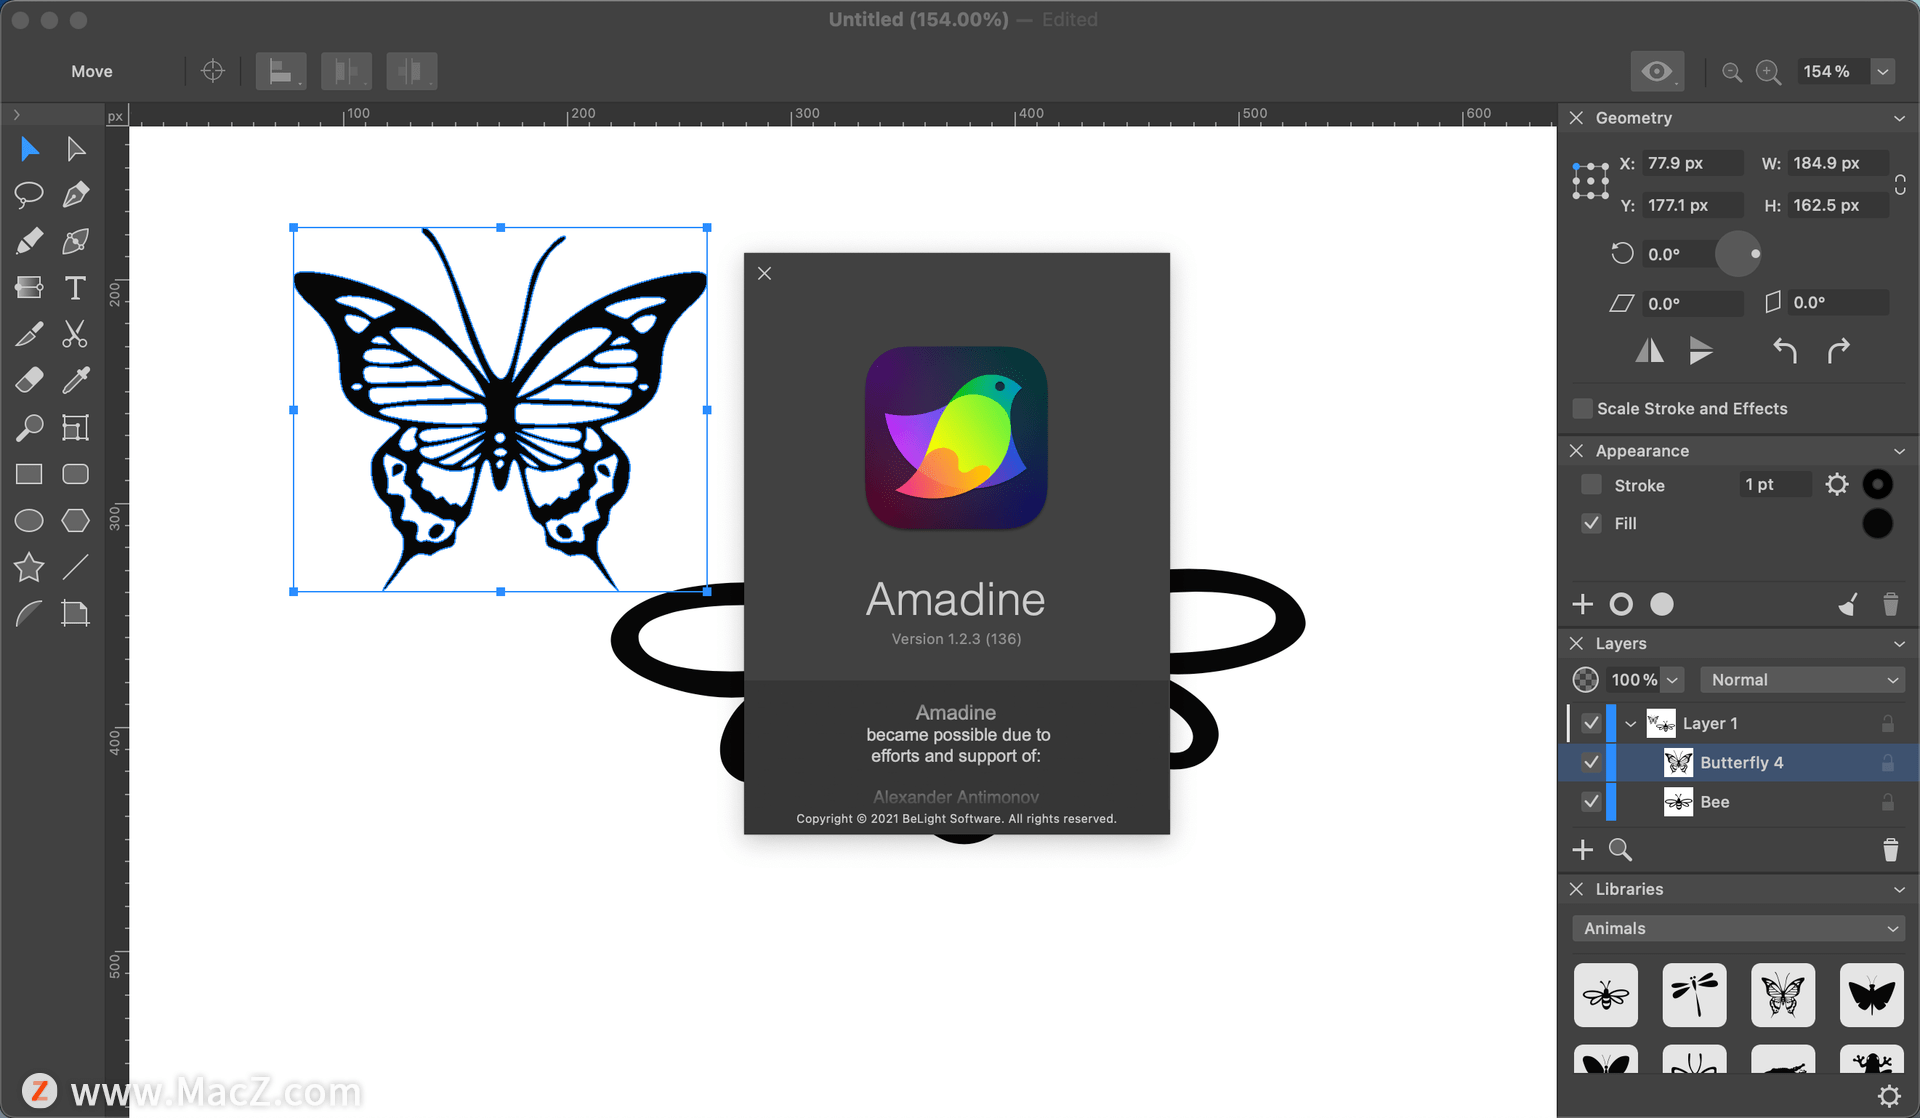This screenshot has width=1920, height=1118.
Task: Click the flip horizontal icon in Geometry
Action: (1650, 351)
